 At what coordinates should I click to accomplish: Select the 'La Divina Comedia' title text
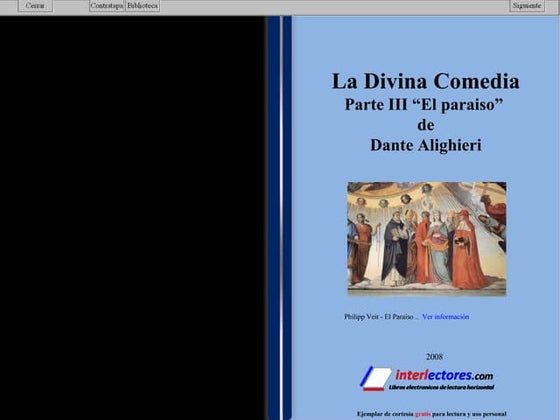point(425,81)
